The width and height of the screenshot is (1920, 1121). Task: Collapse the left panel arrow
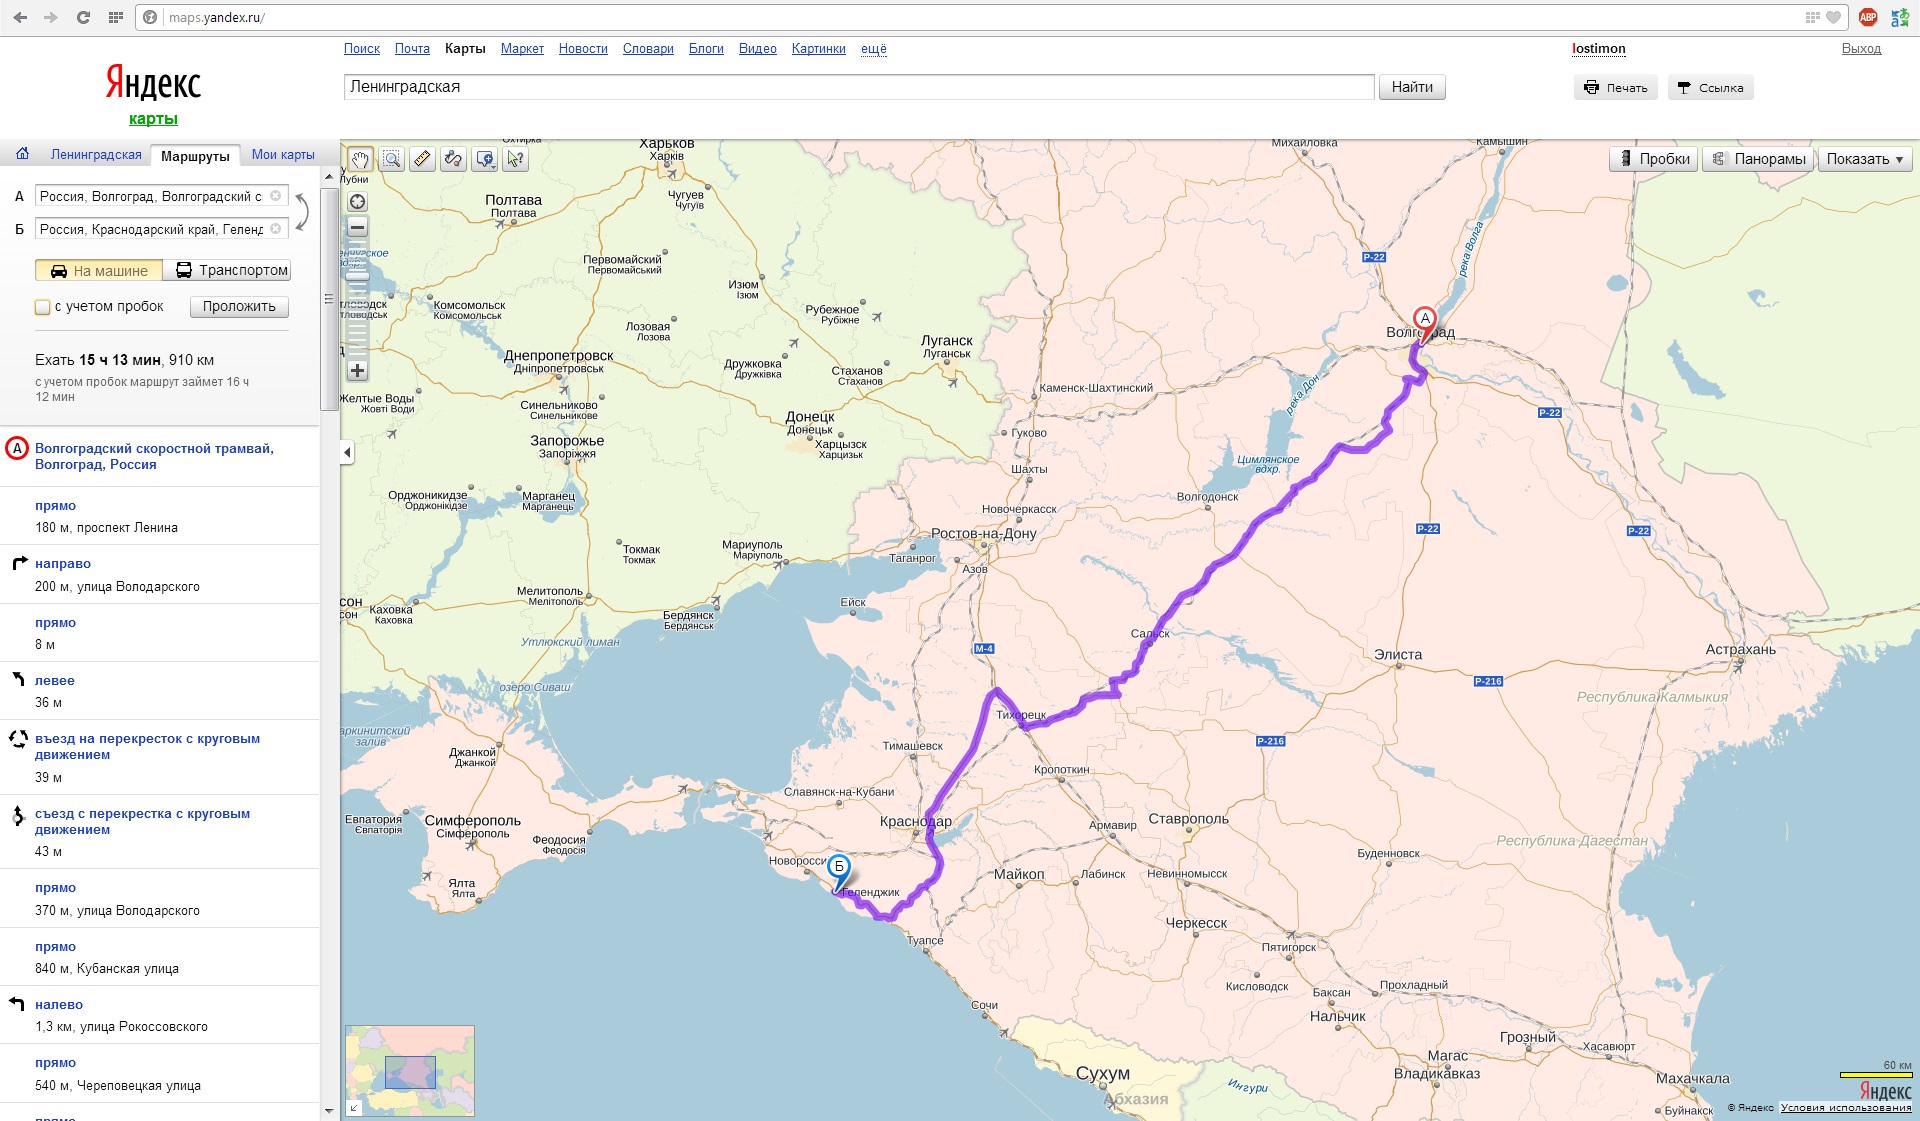pos(347,452)
